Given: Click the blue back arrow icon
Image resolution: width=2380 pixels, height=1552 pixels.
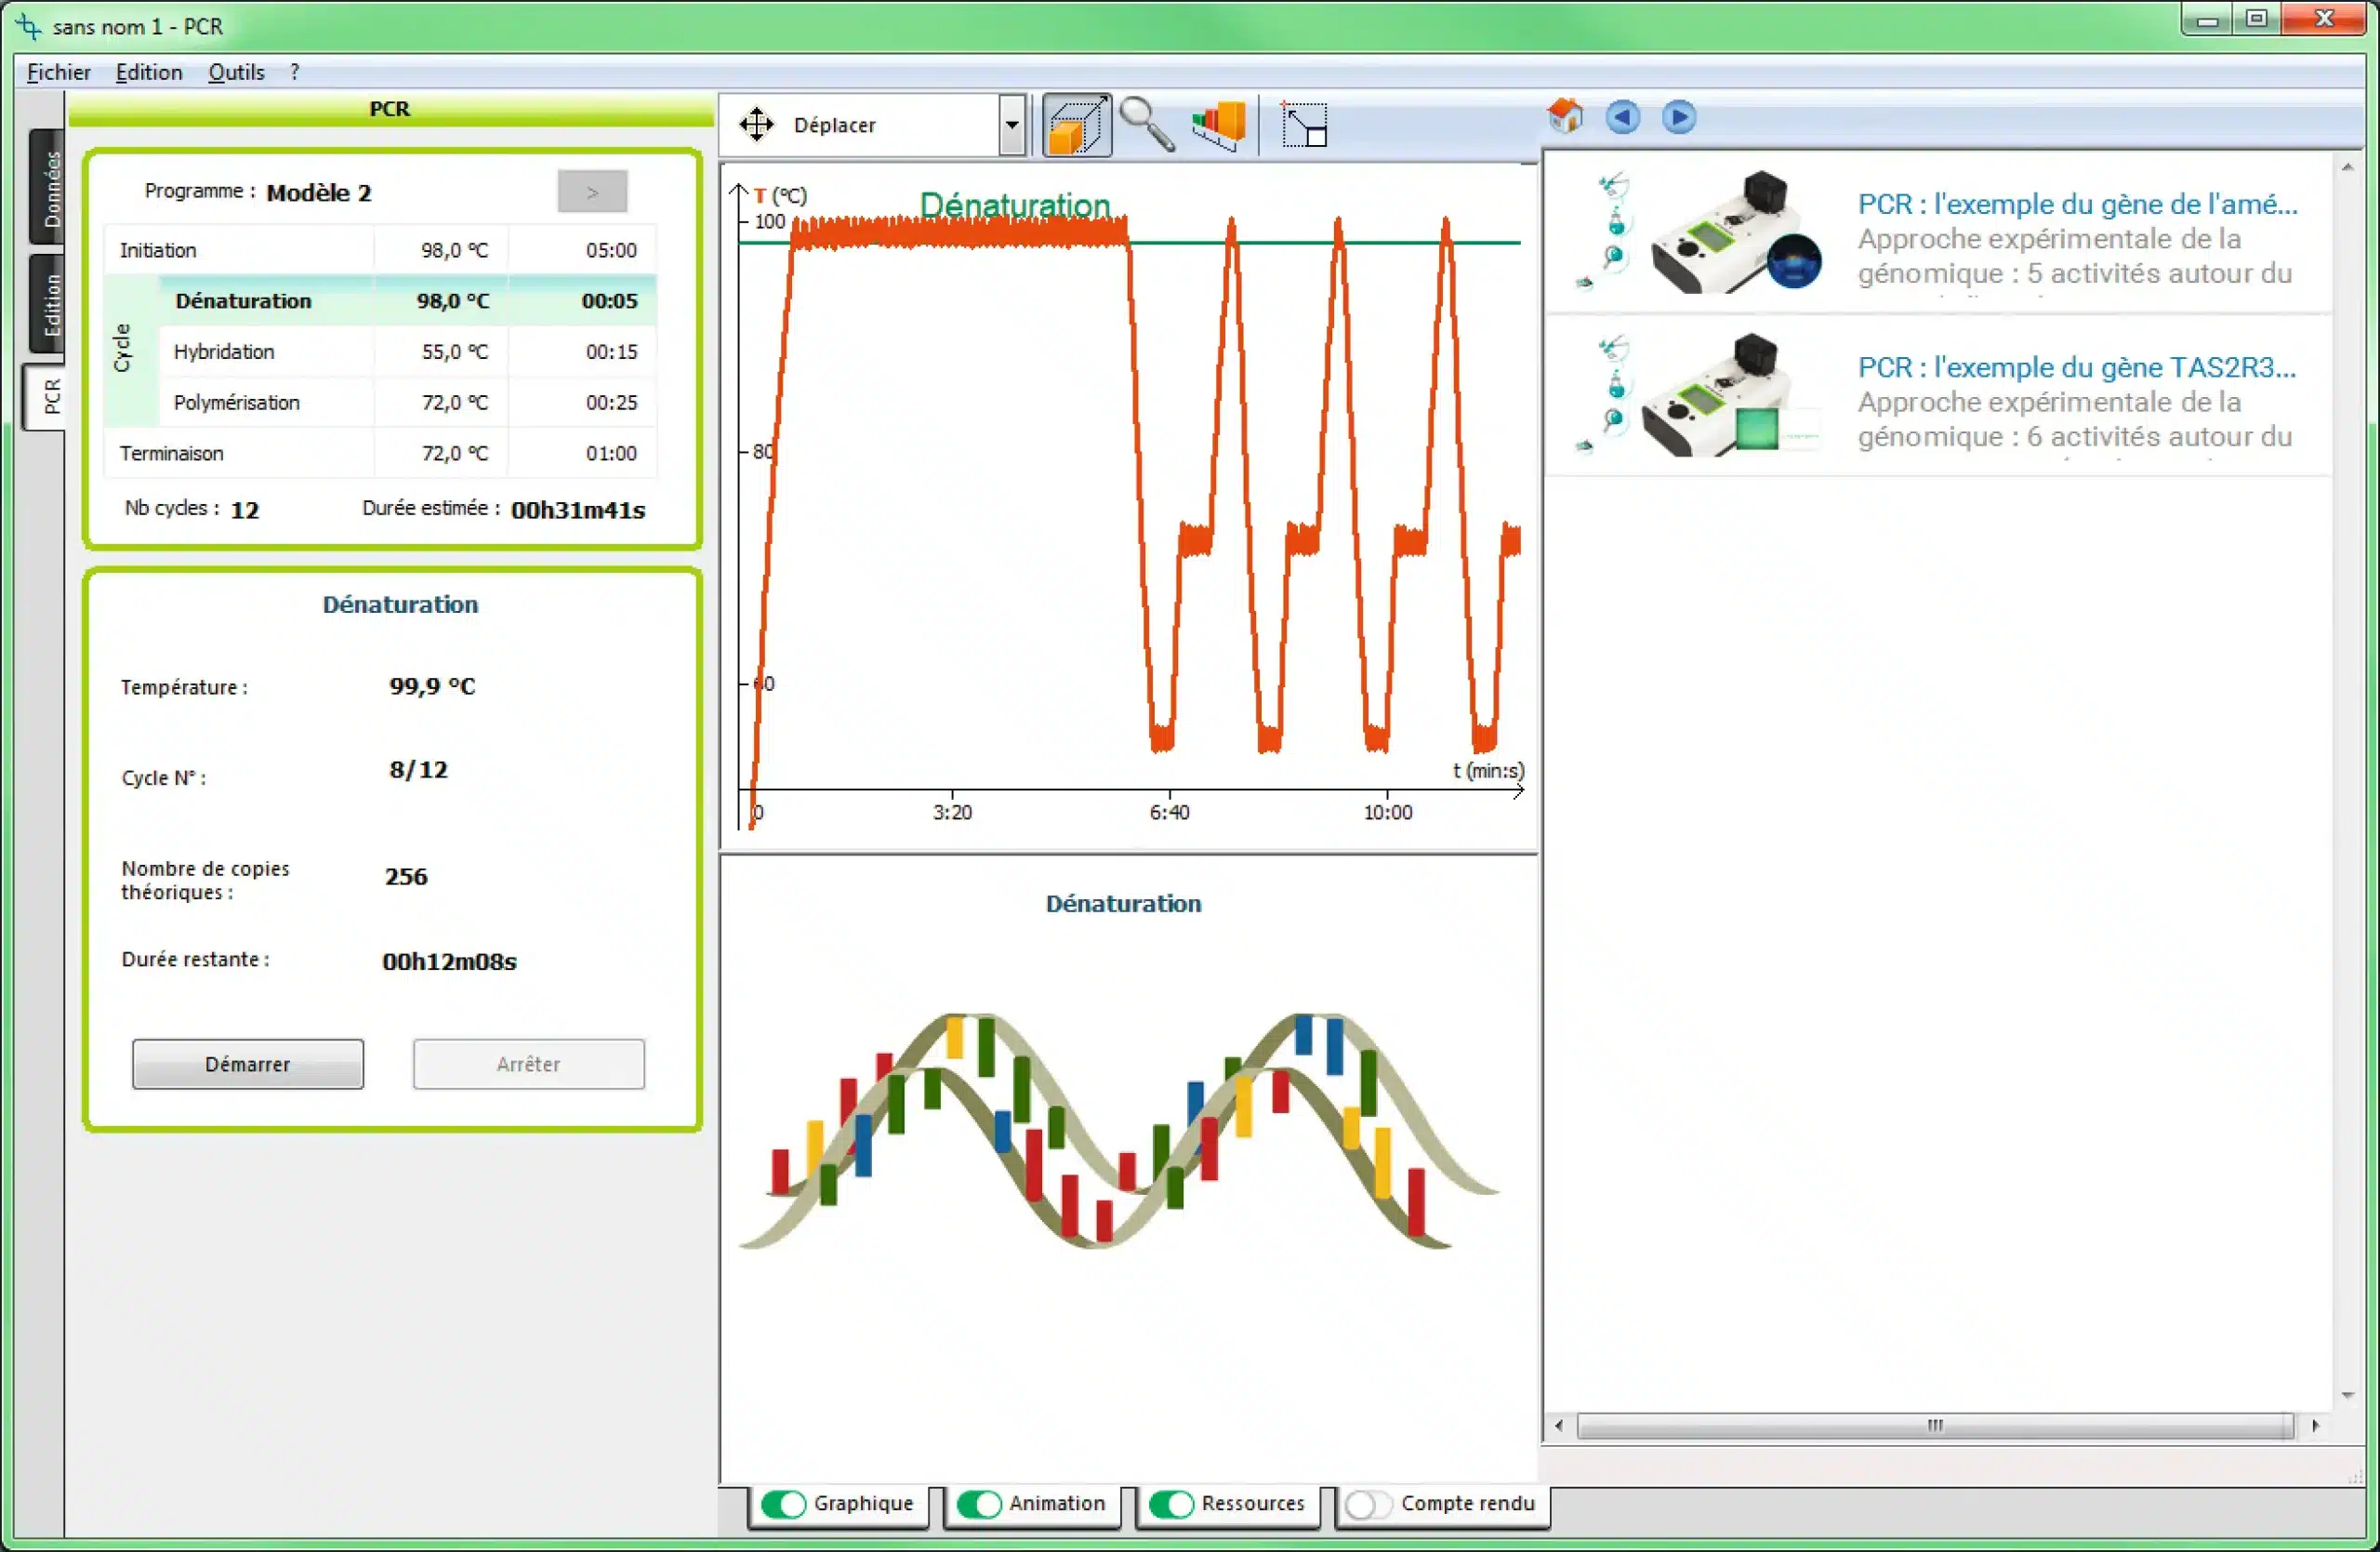Looking at the screenshot, I should 1622,117.
